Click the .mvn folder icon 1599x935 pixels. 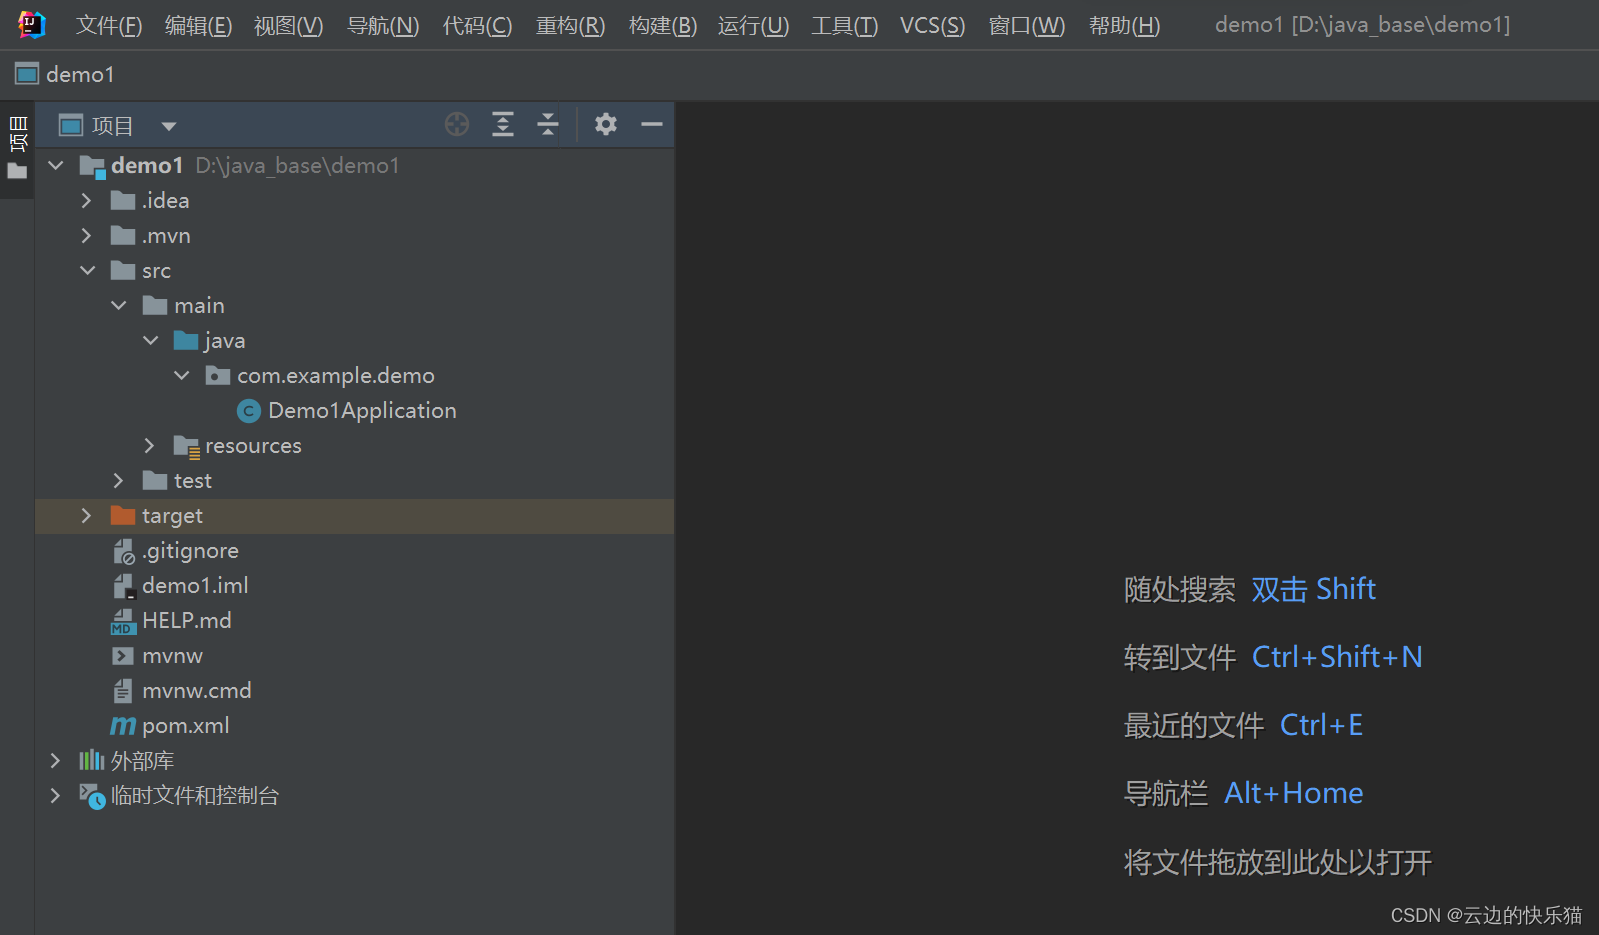(123, 235)
